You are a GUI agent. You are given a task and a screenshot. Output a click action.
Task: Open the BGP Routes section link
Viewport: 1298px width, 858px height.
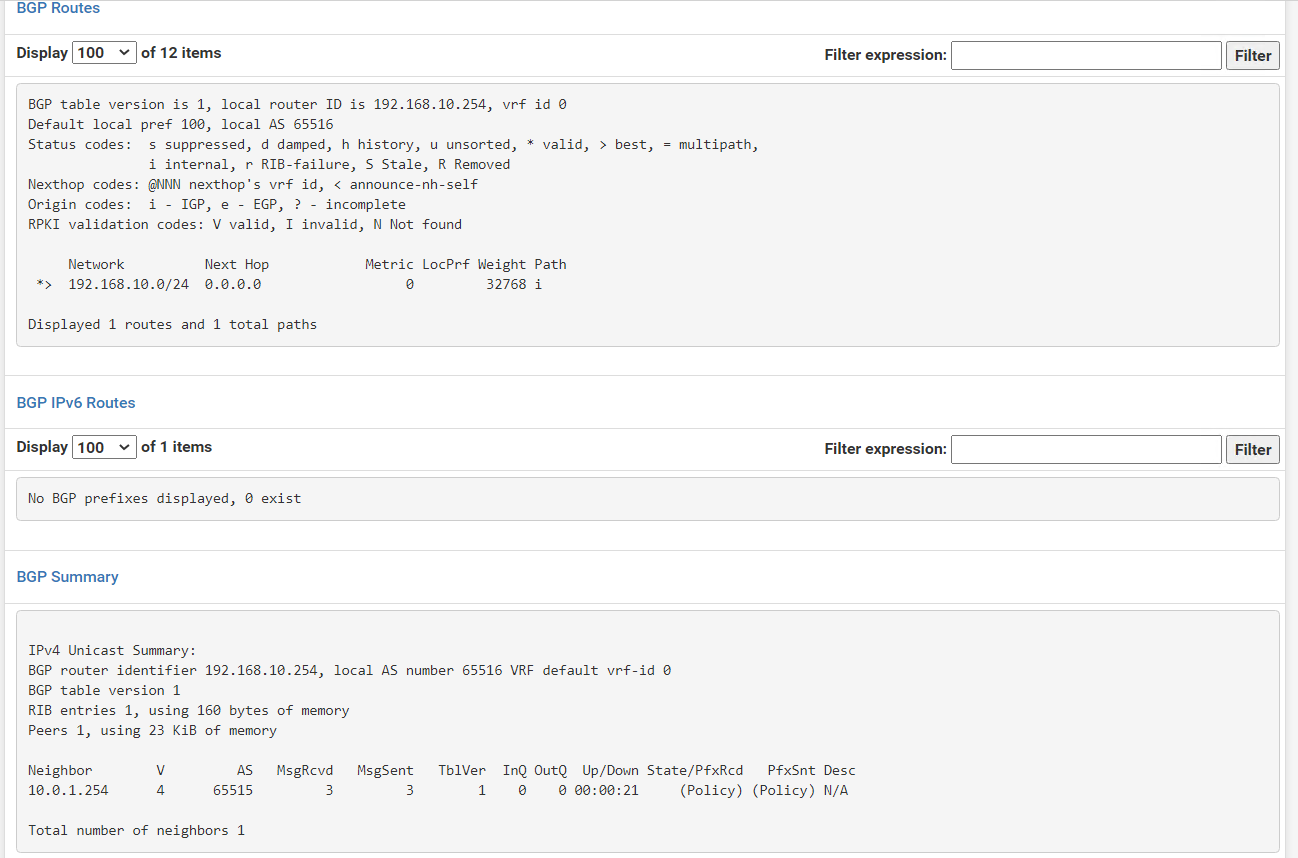(58, 8)
